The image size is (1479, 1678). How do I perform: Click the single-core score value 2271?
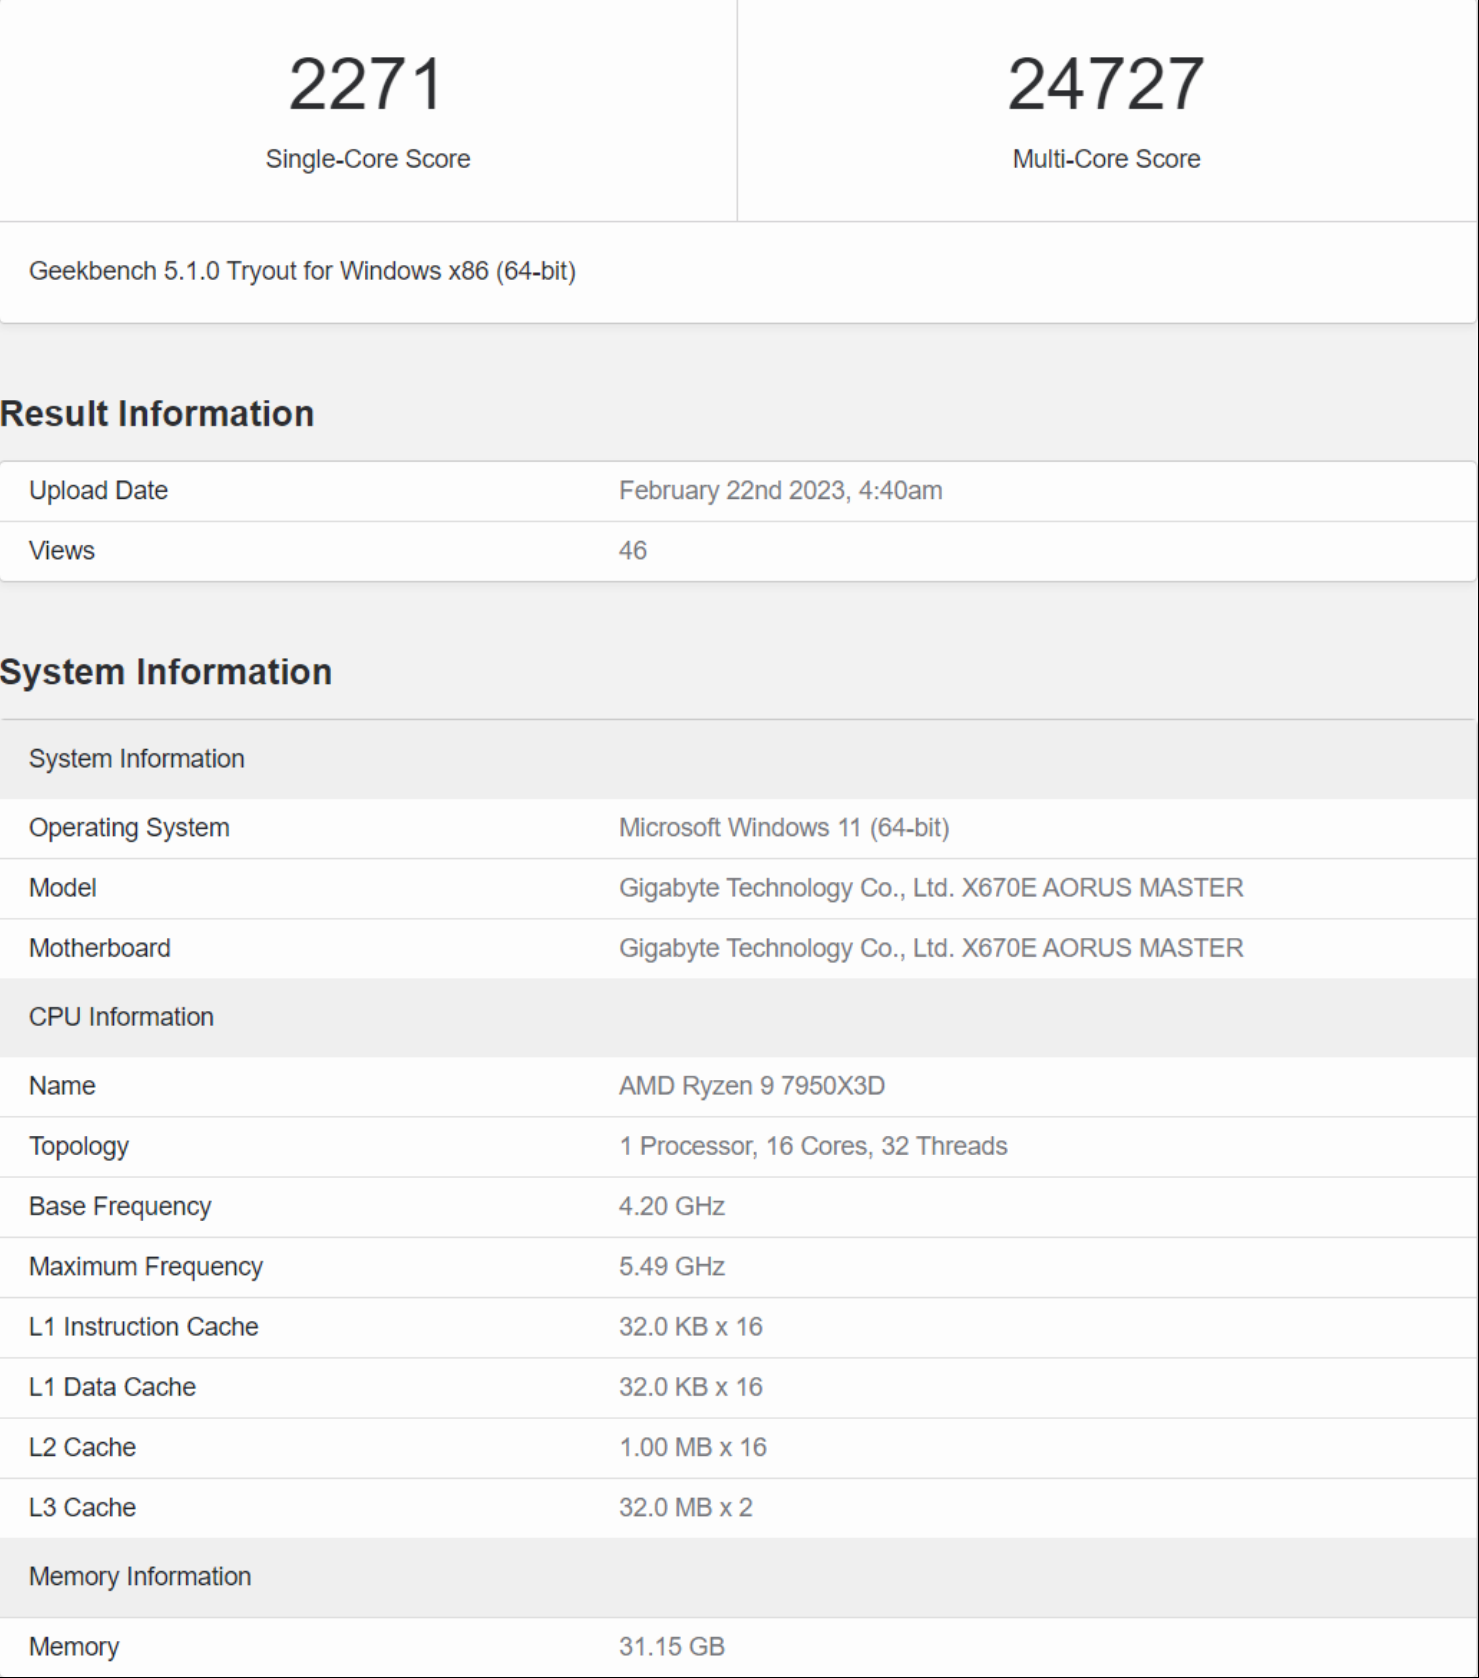366,84
